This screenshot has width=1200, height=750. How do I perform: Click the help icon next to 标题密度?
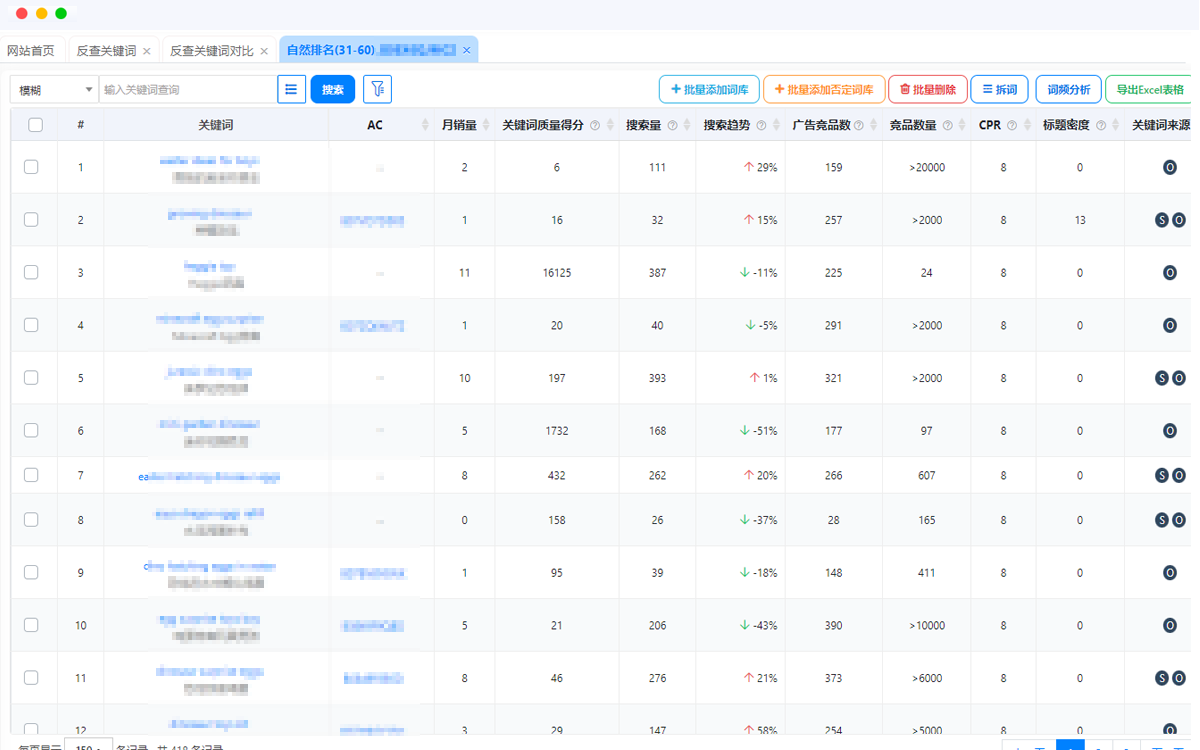click(1101, 126)
